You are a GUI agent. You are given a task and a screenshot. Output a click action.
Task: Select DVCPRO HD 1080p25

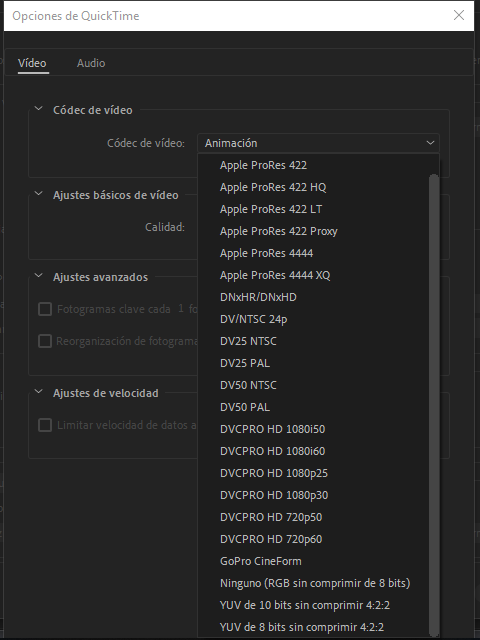313,474
